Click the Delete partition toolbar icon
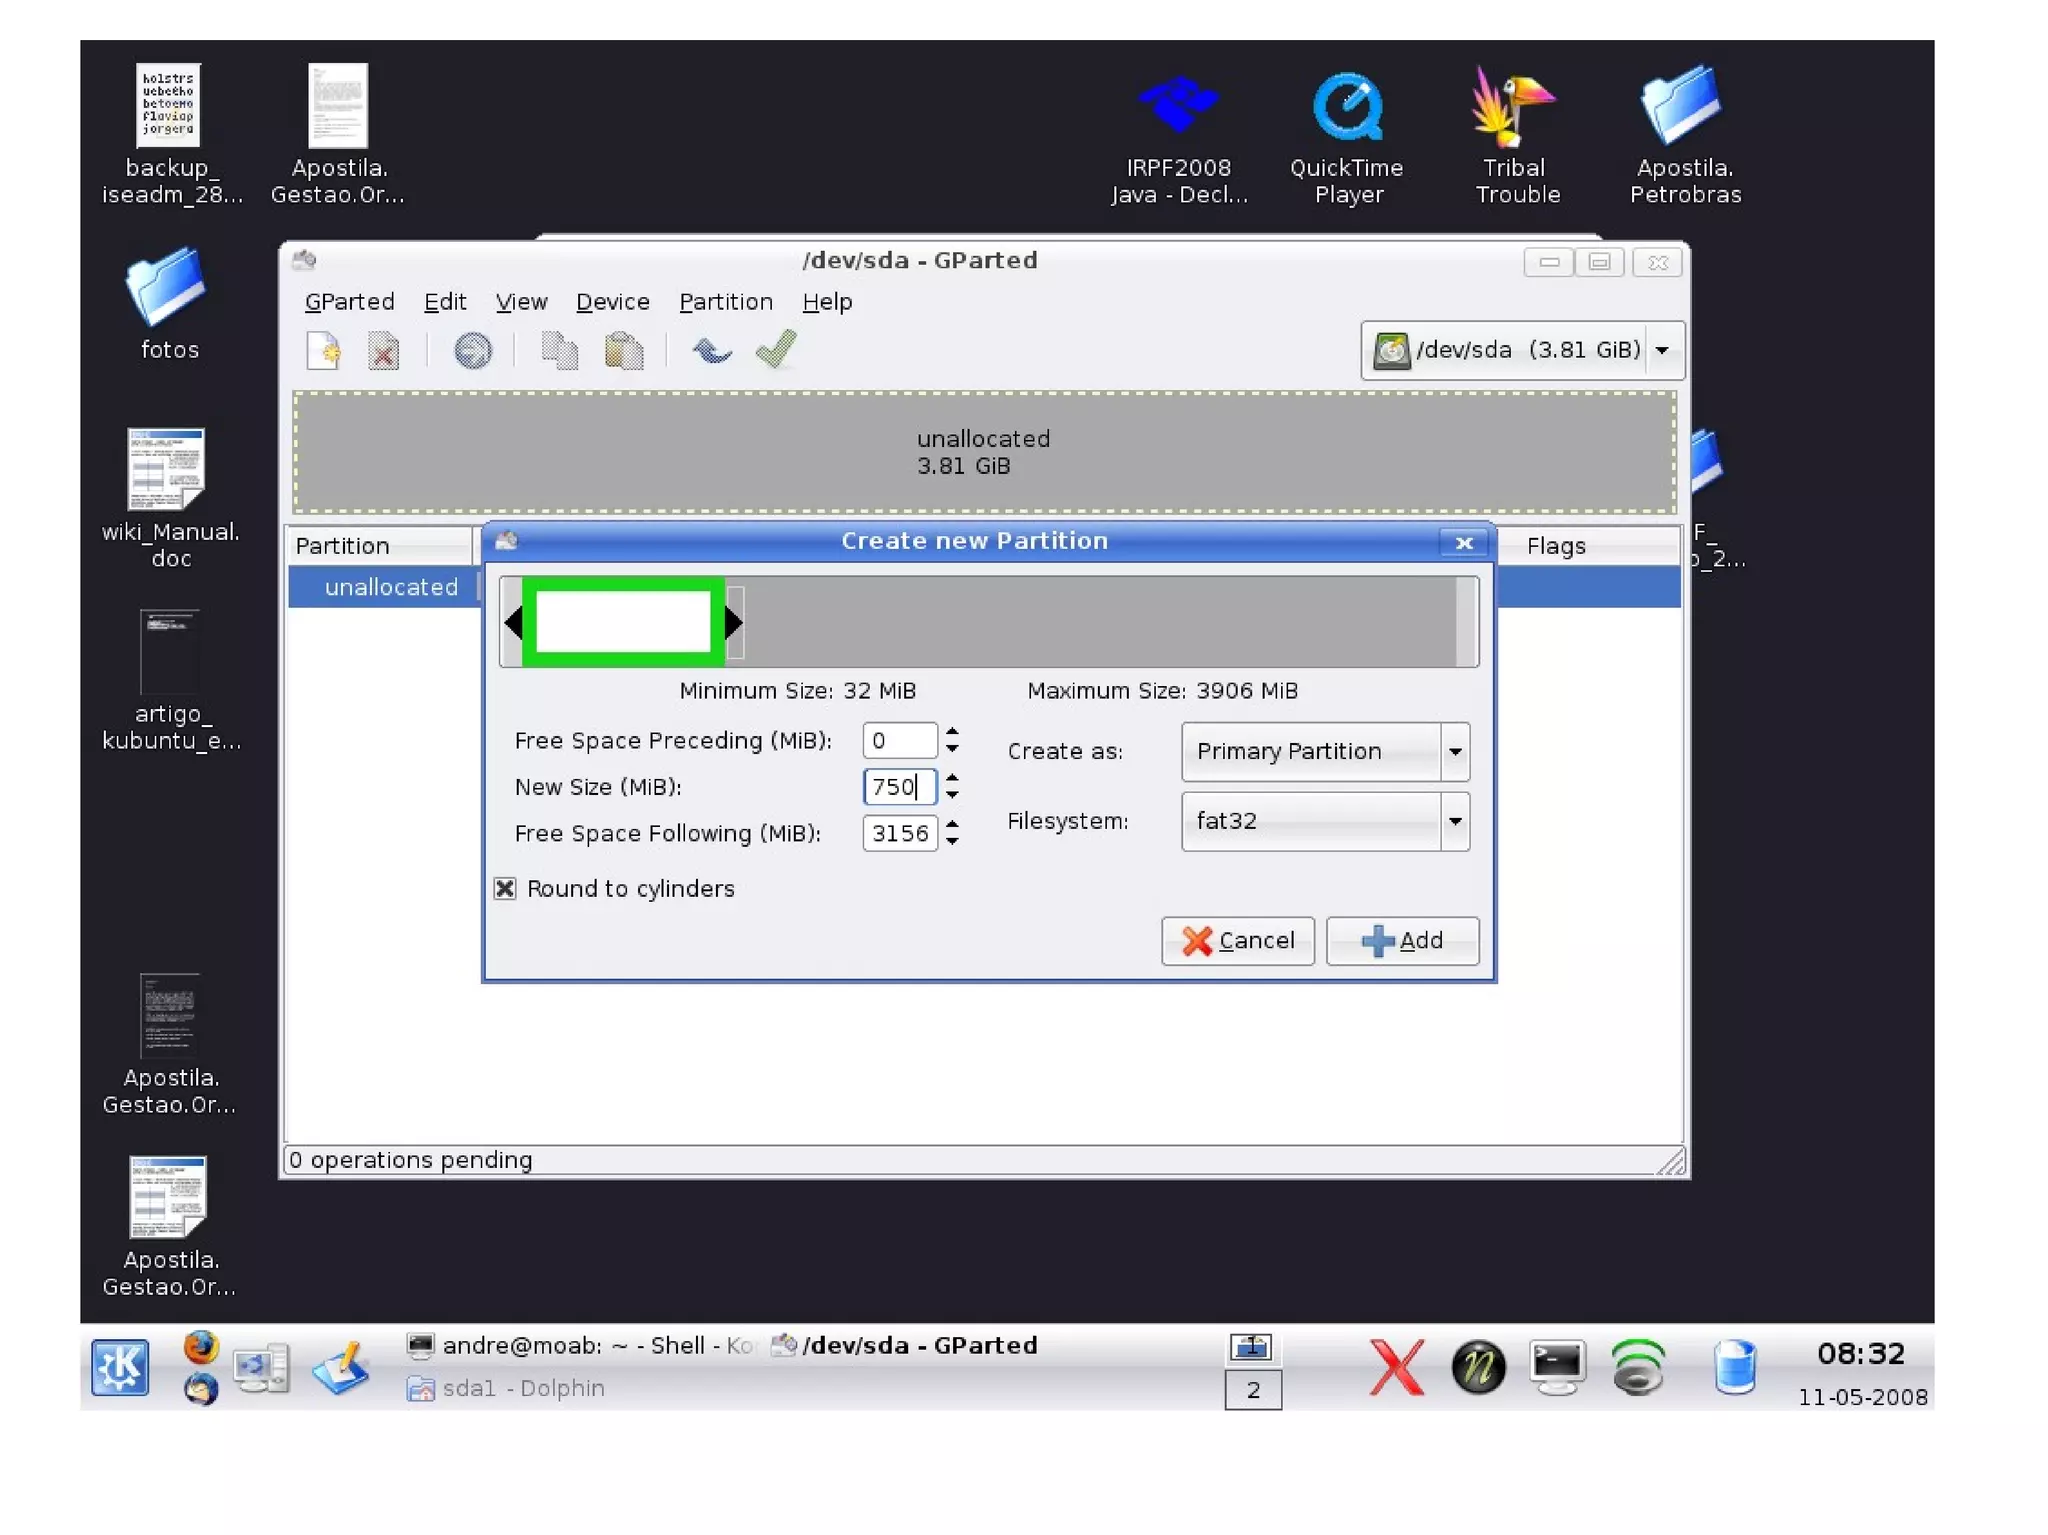 click(x=383, y=351)
